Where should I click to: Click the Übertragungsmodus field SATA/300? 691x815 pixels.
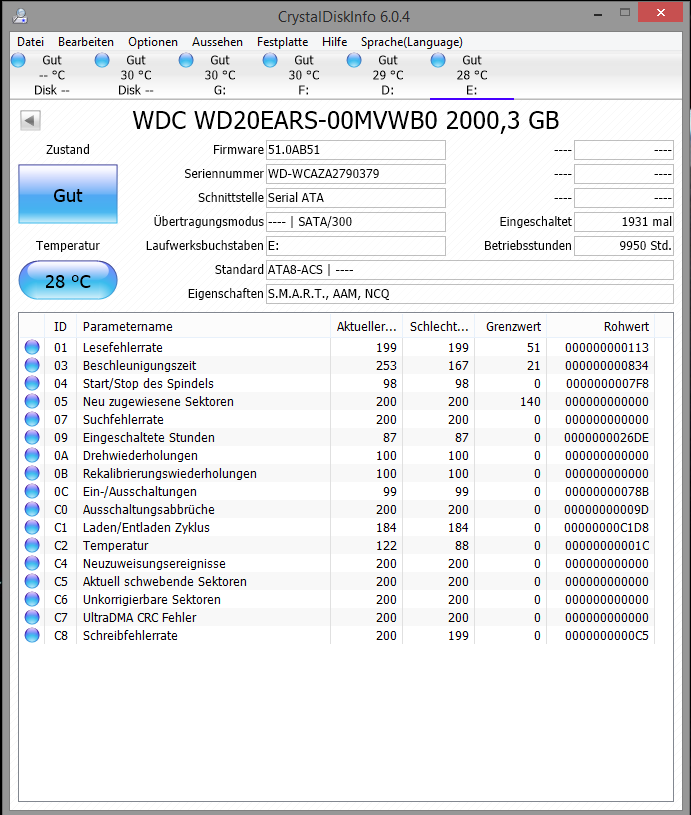(356, 222)
